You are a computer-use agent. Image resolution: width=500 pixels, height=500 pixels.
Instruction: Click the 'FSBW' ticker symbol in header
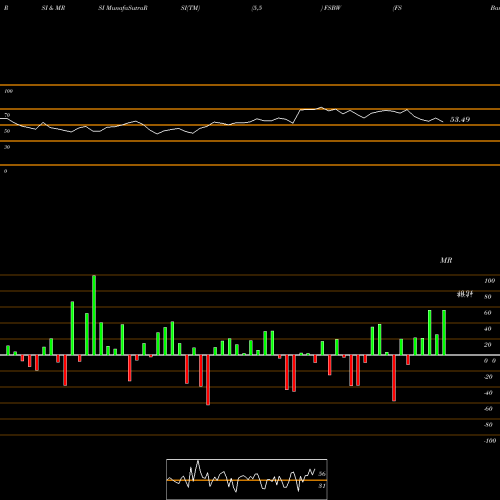pyautogui.click(x=332, y=8)
